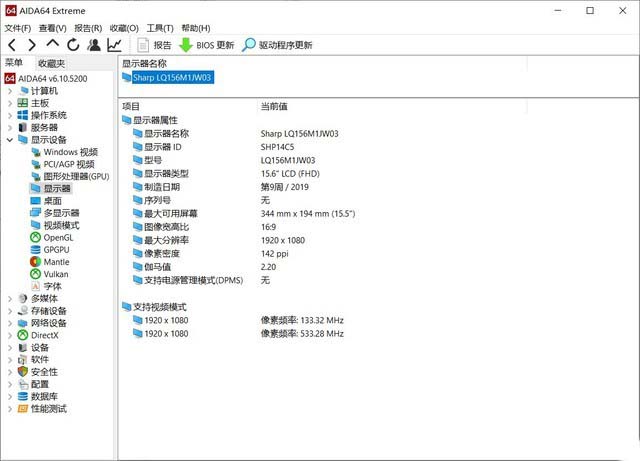640x461 pixels.
Task: Select 显示器 tree item
Action: pyautogui.click(x=57, y=189)
